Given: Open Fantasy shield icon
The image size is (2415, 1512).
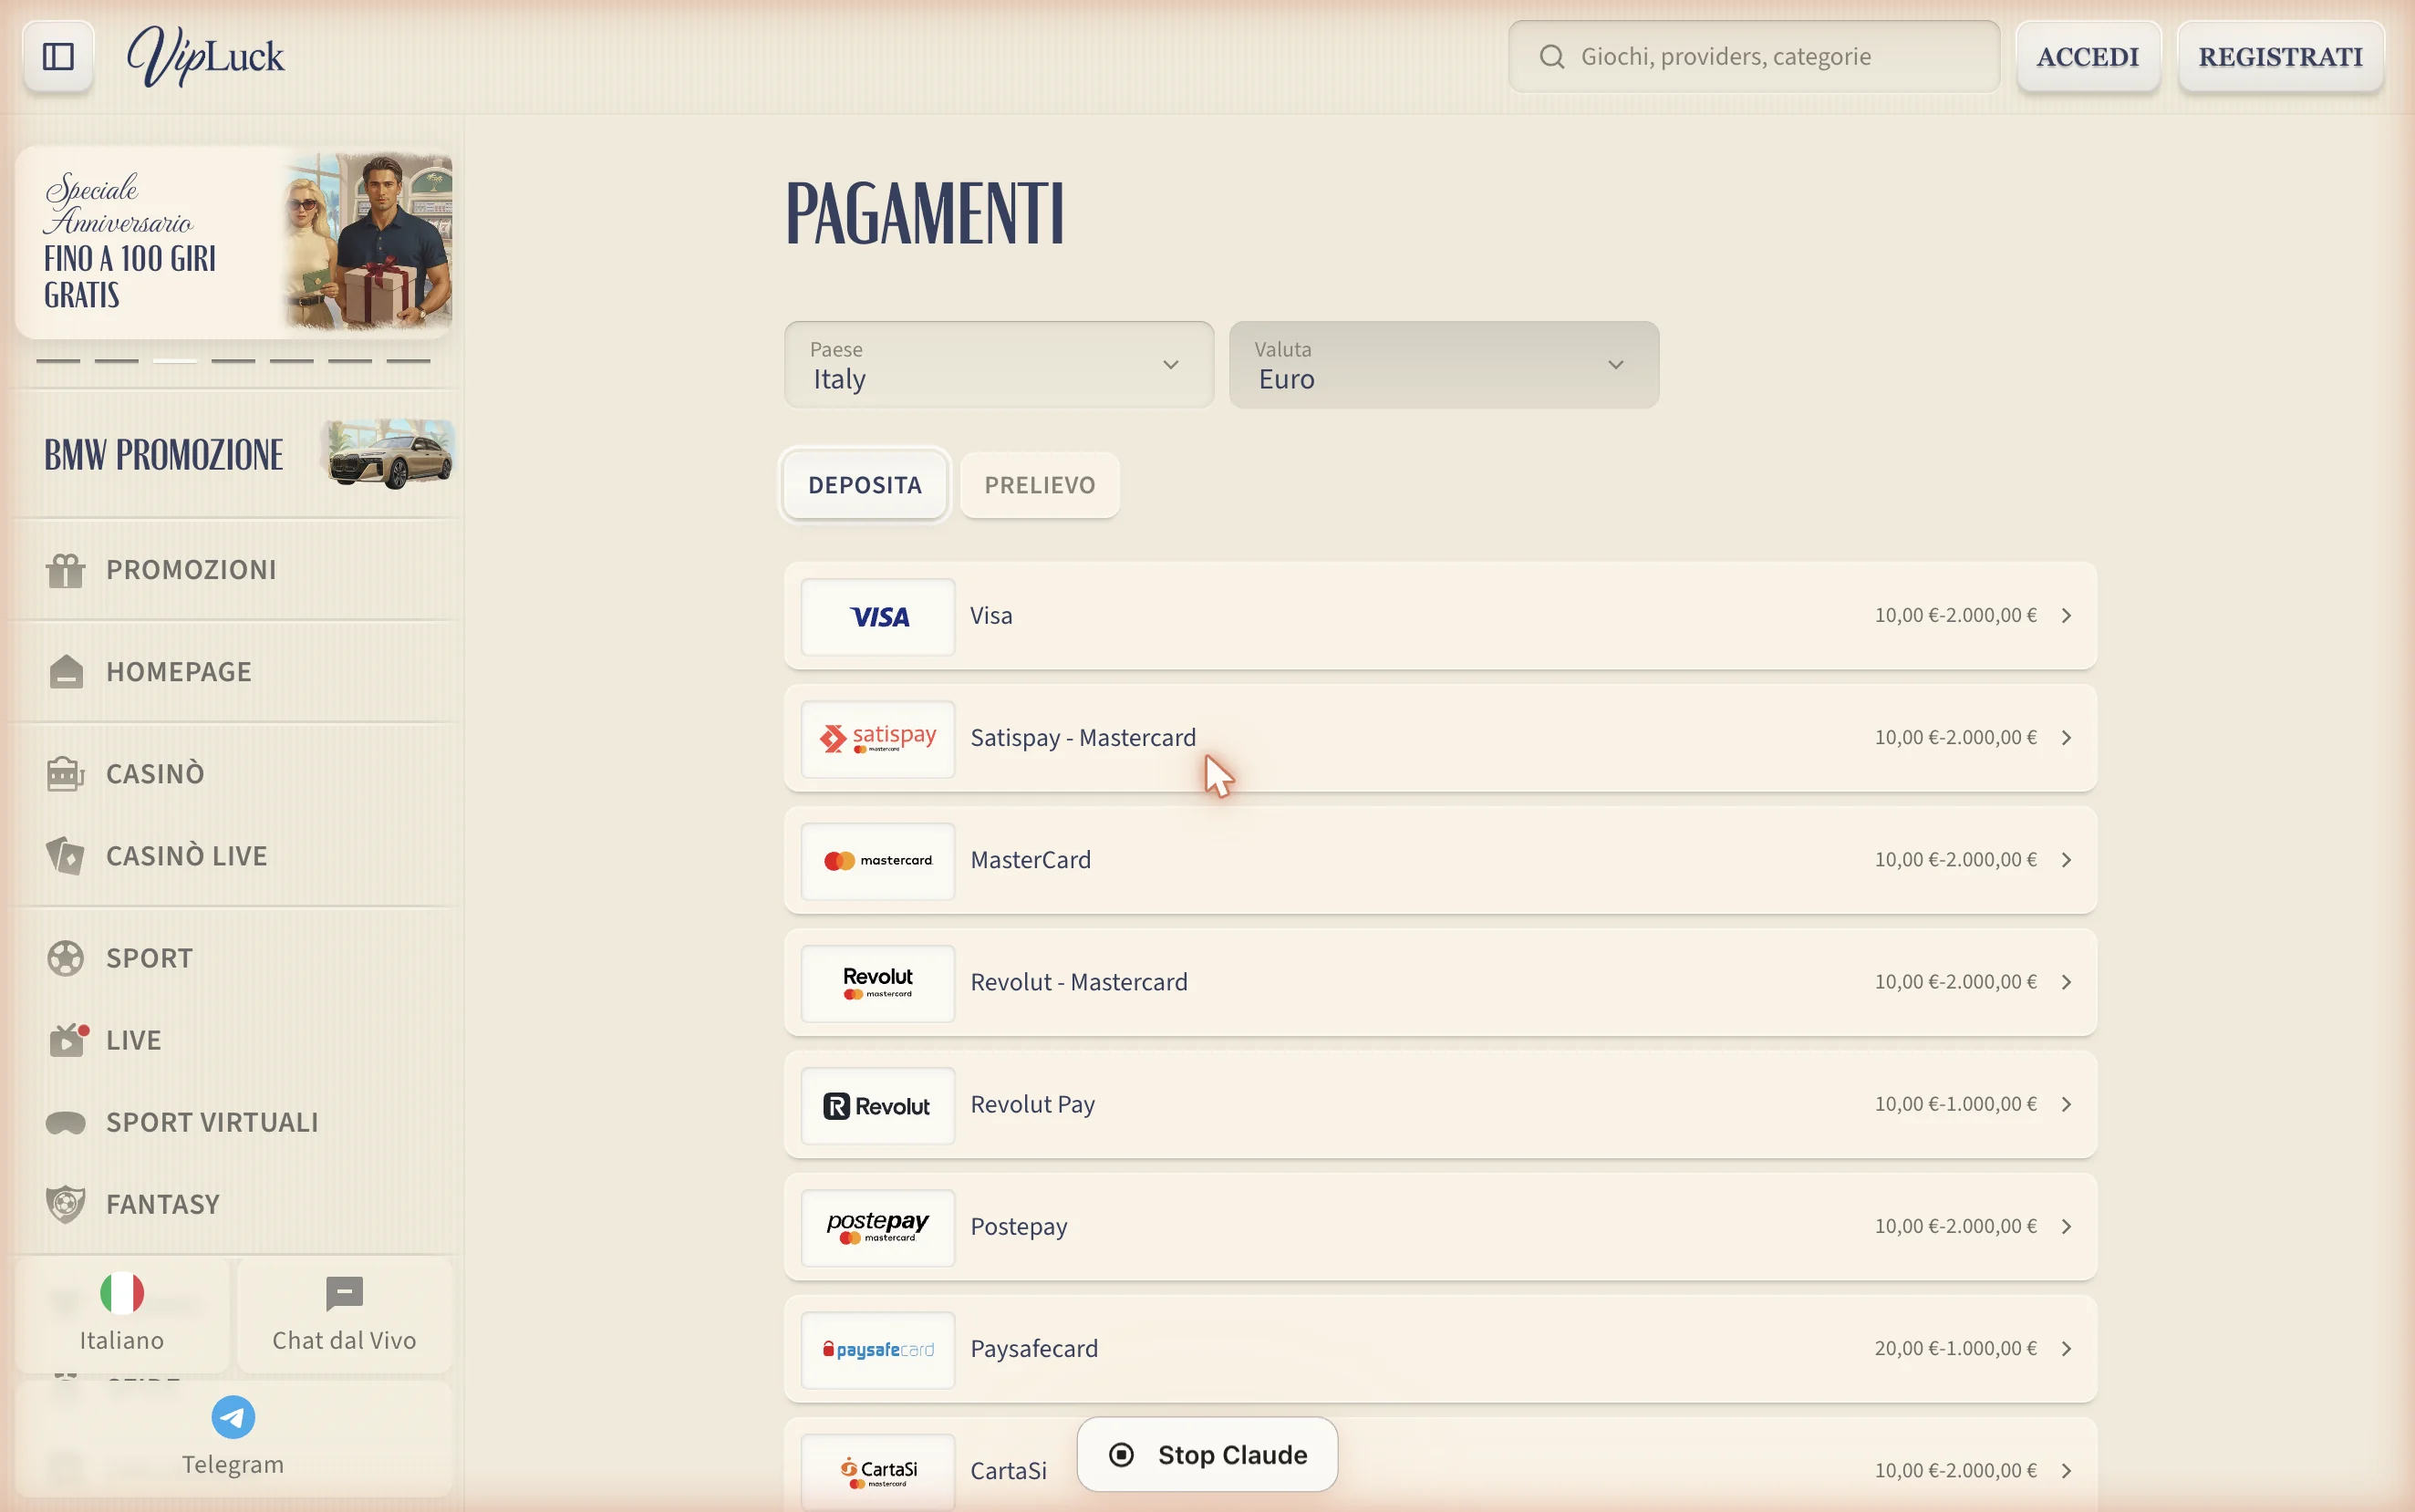Looking at the screenshot, I should [x=66, y=1204].
